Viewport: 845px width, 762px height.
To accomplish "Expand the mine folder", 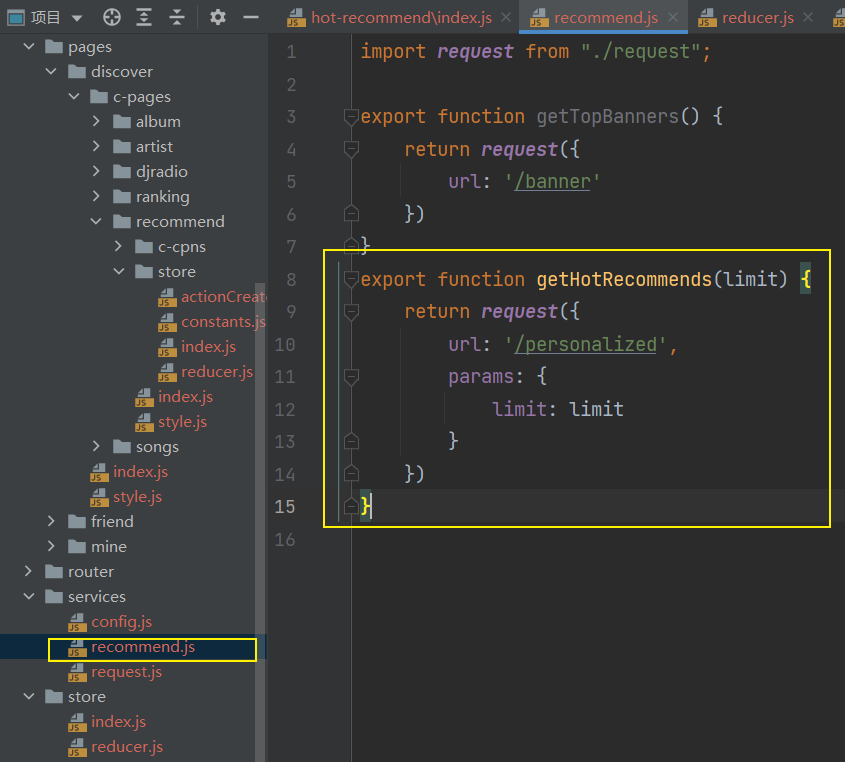I will 51,546.
